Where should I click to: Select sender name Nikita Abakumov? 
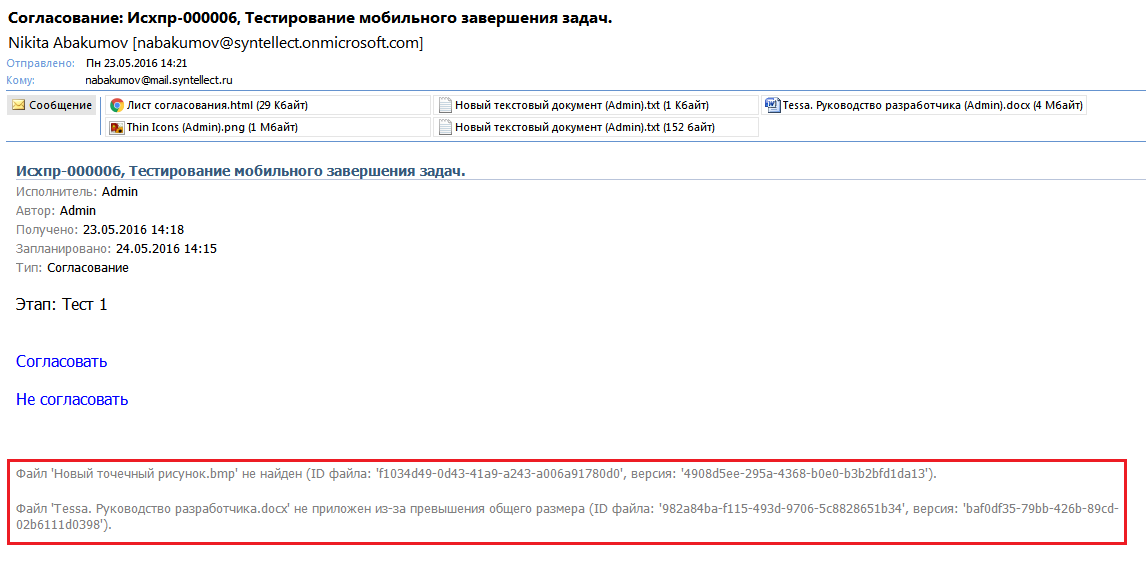coord(68,43)
